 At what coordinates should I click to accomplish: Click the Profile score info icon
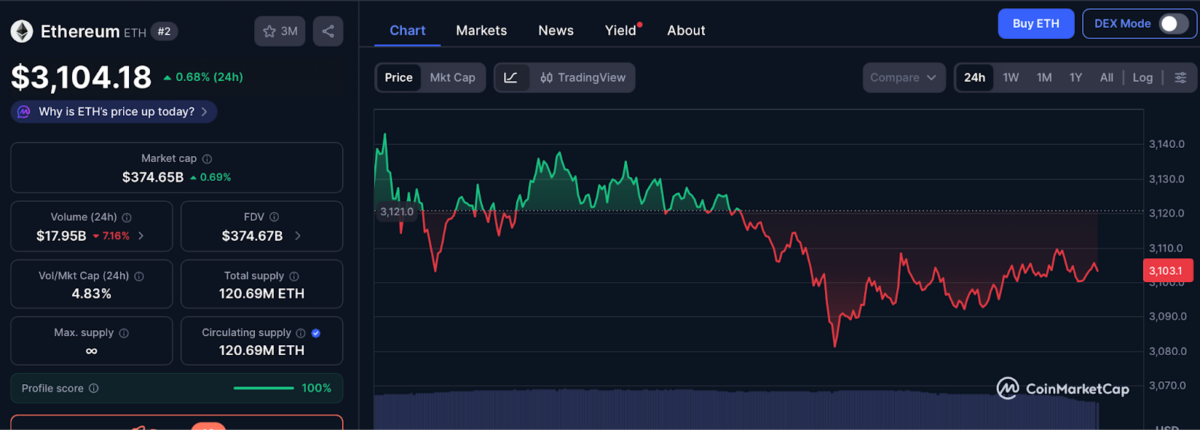point(93,388)
